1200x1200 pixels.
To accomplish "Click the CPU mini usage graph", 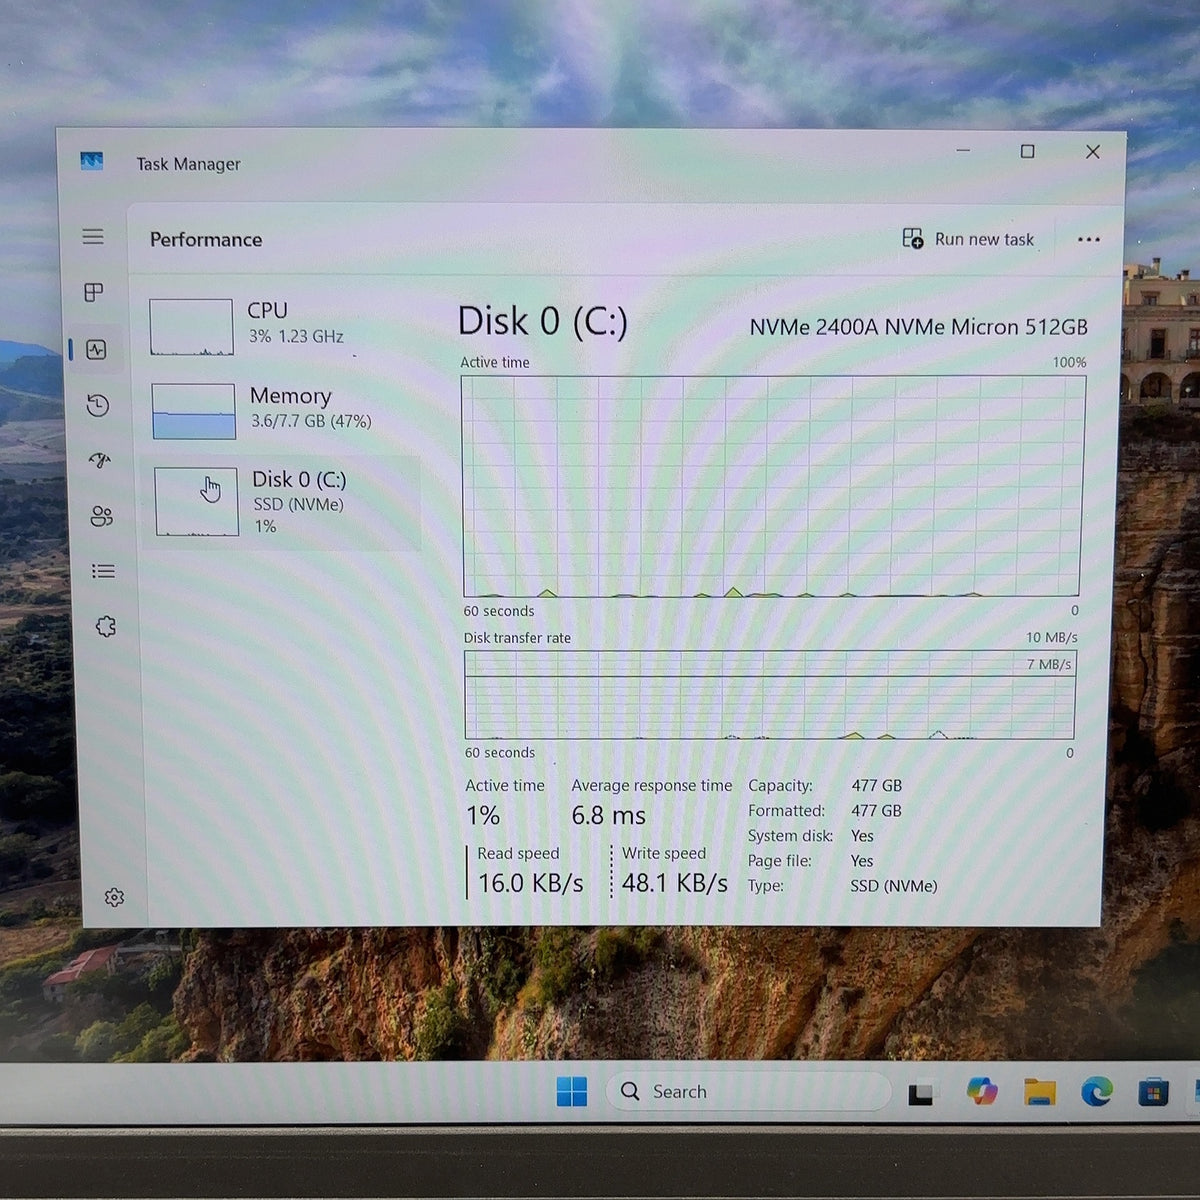I will point(191,327).
